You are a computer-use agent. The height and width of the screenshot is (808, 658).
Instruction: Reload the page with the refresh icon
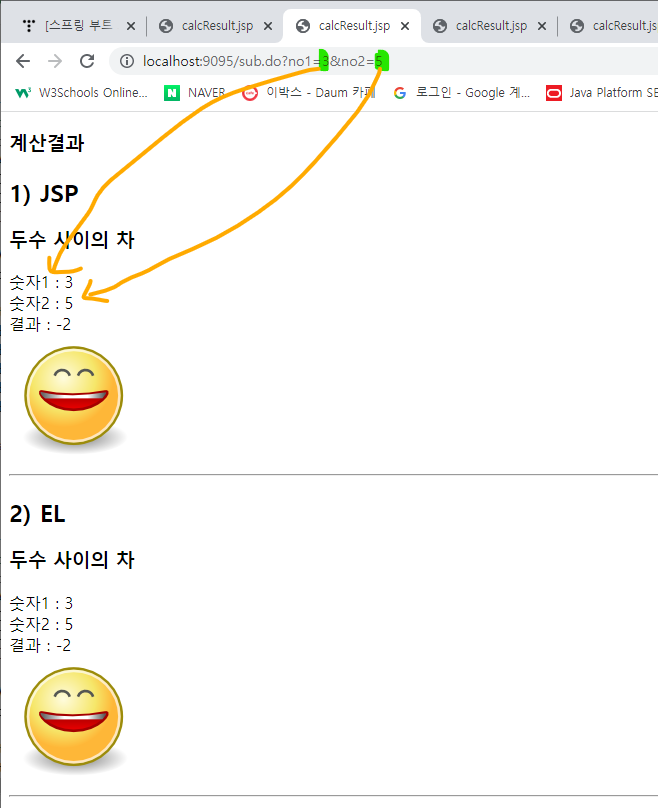pyautogui.click(x=87, y=61)
